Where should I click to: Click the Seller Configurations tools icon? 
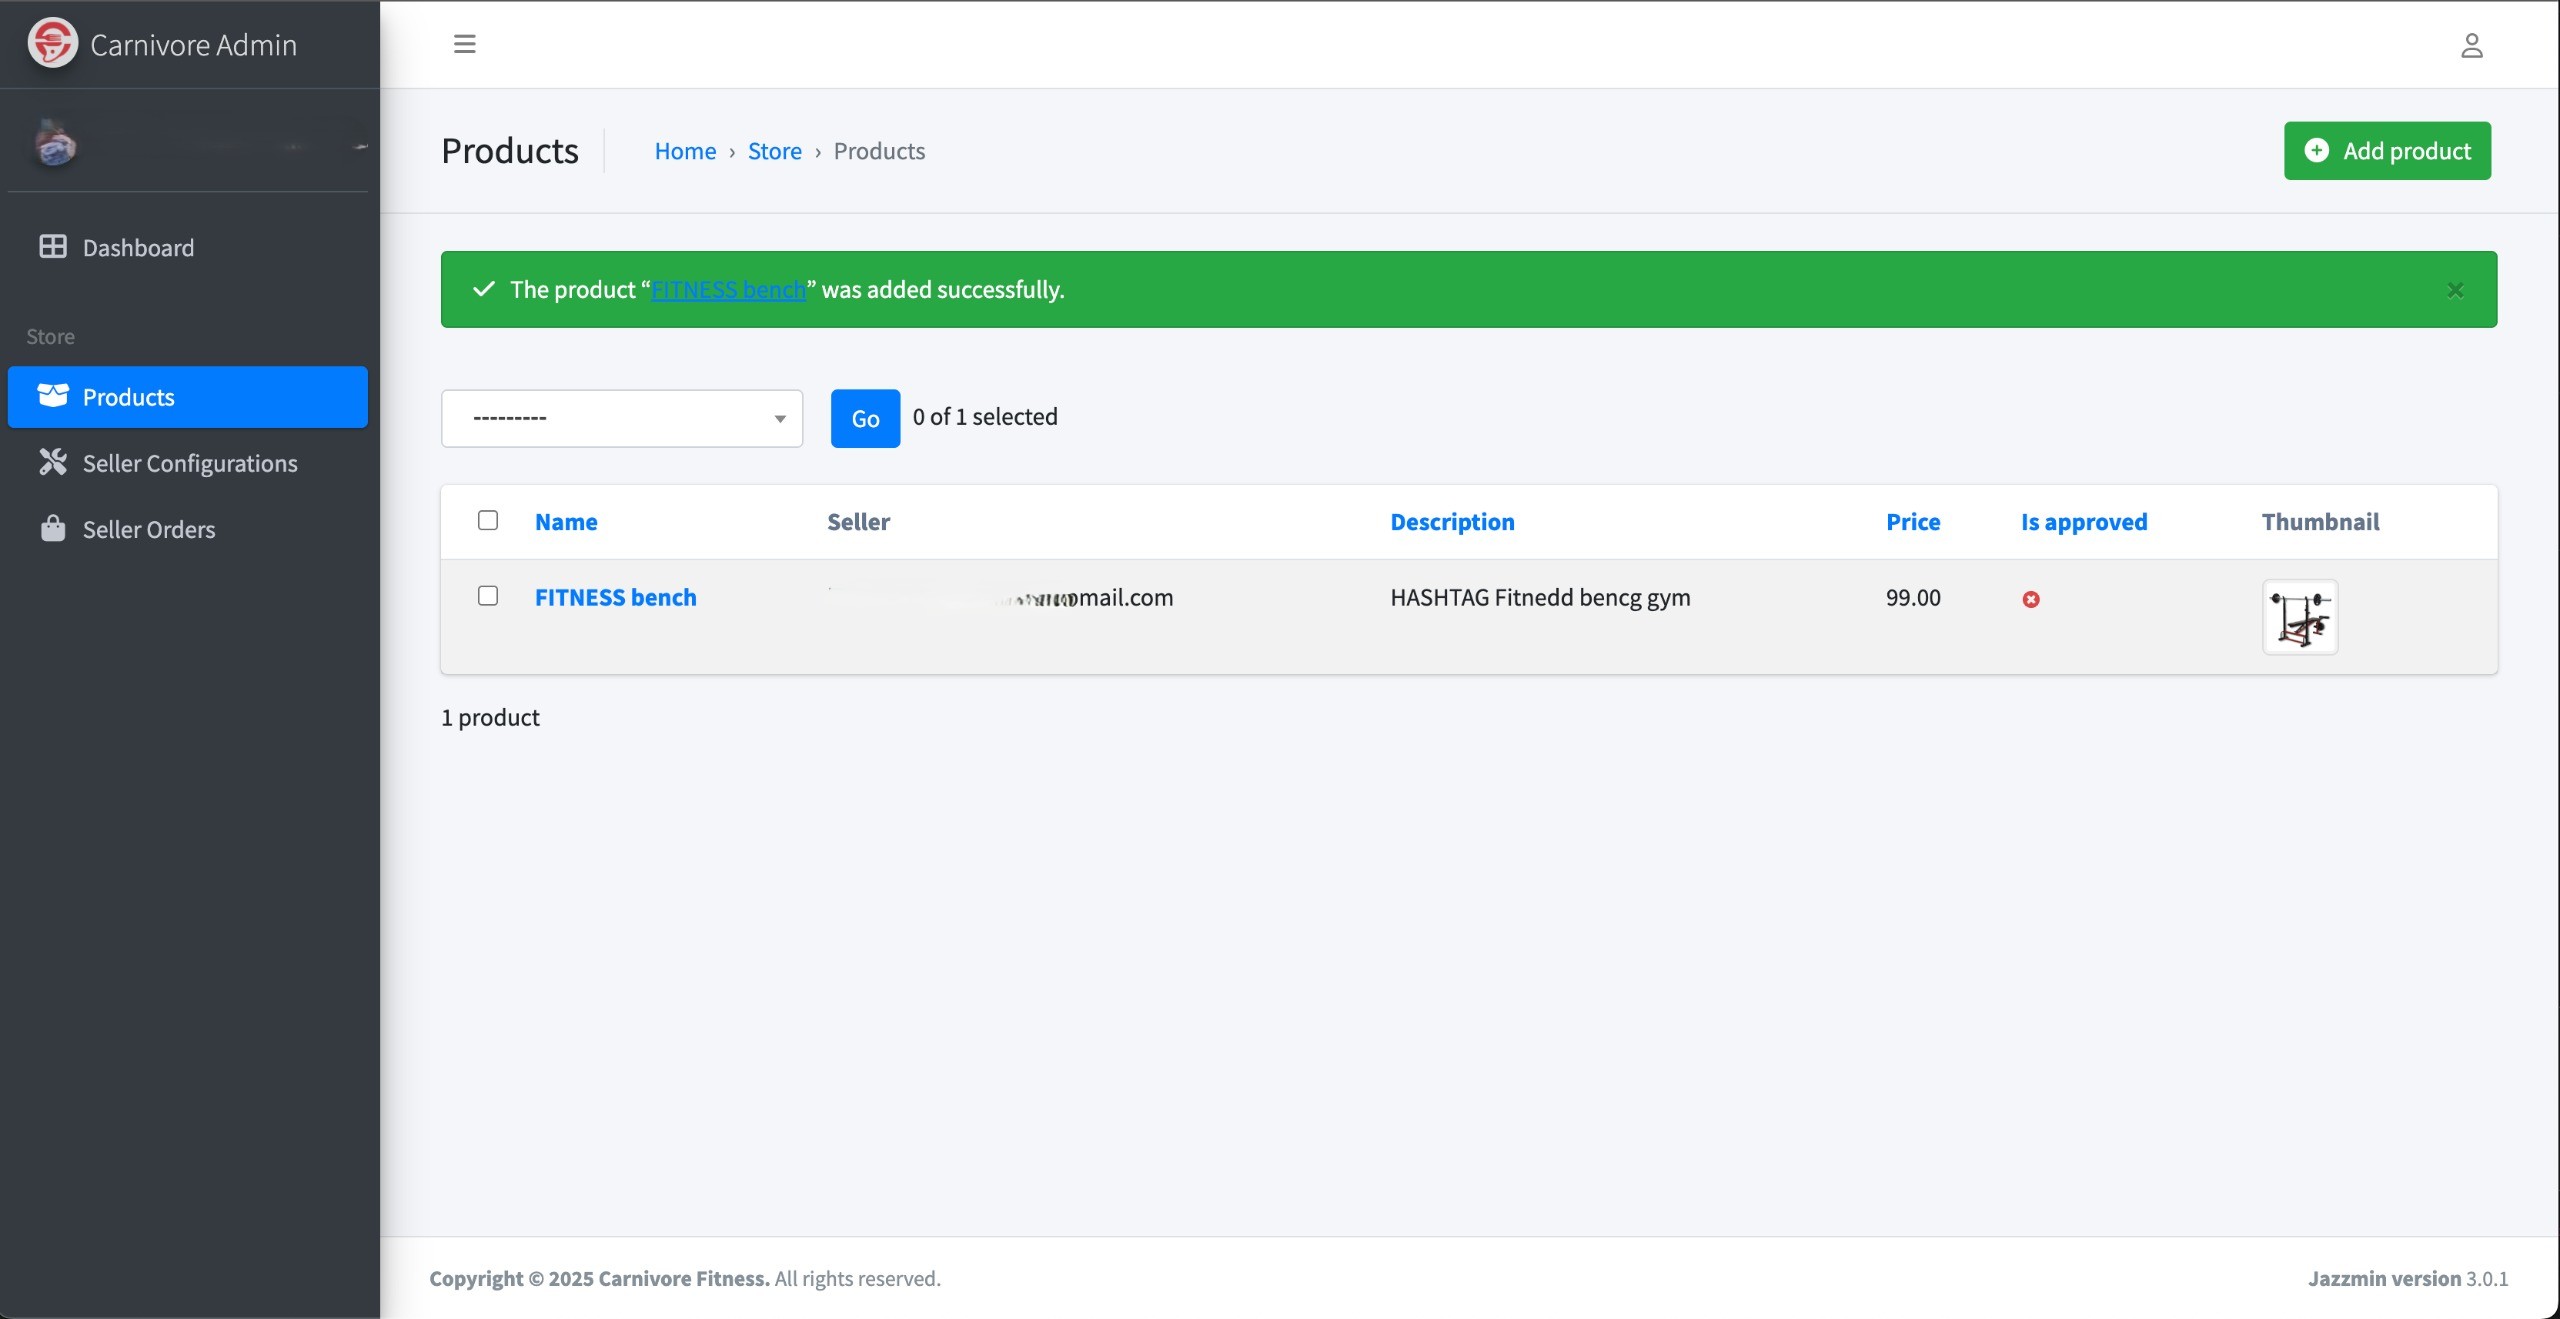tap(53, 462)
